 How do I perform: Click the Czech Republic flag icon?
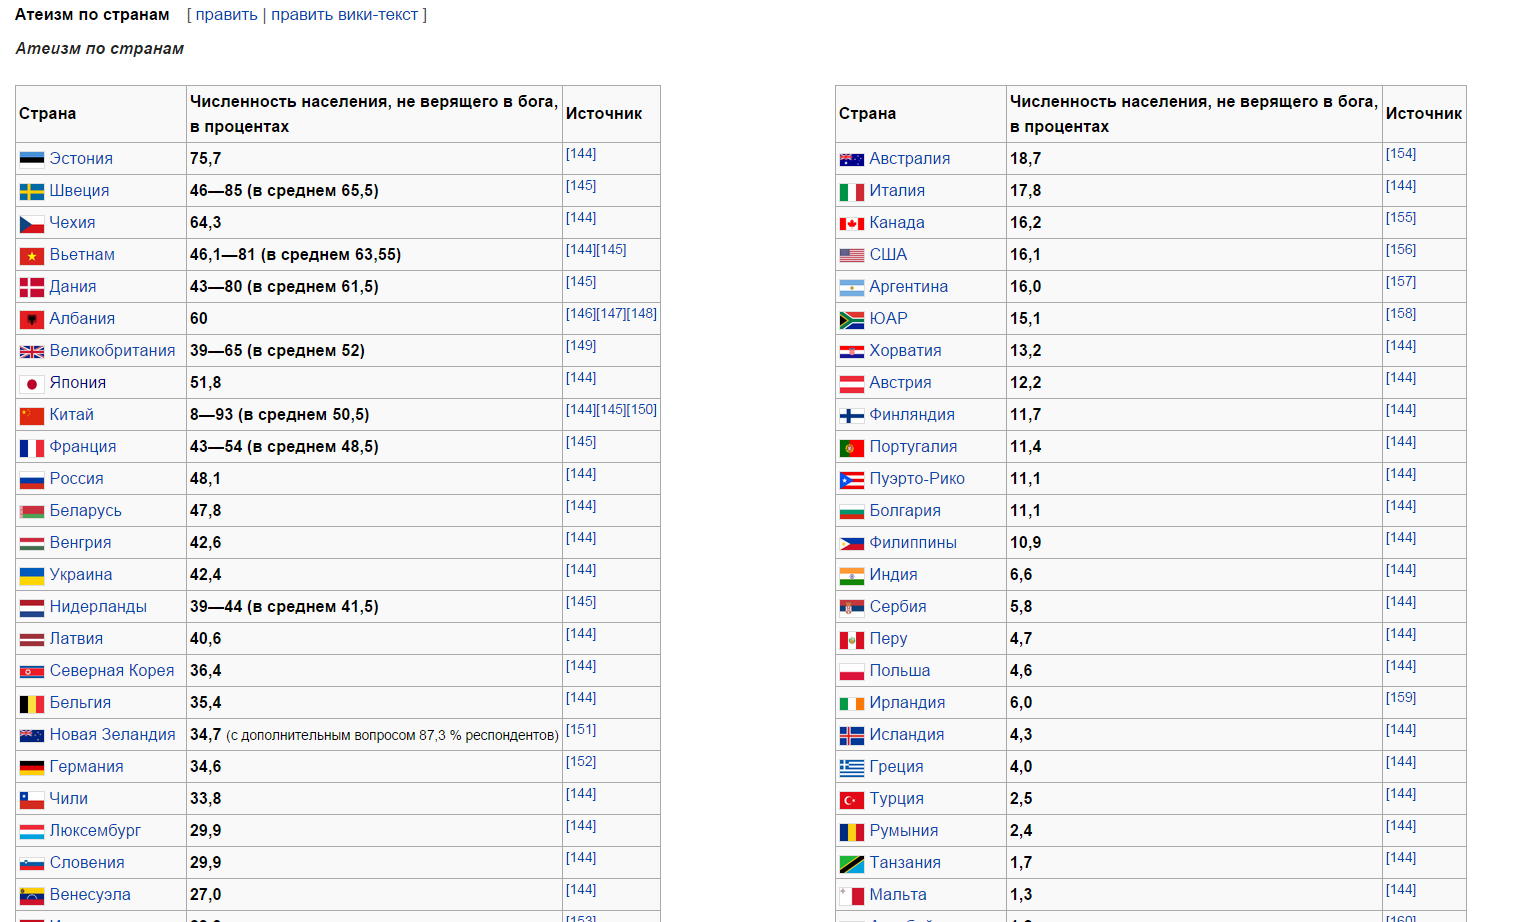(32, 223)
